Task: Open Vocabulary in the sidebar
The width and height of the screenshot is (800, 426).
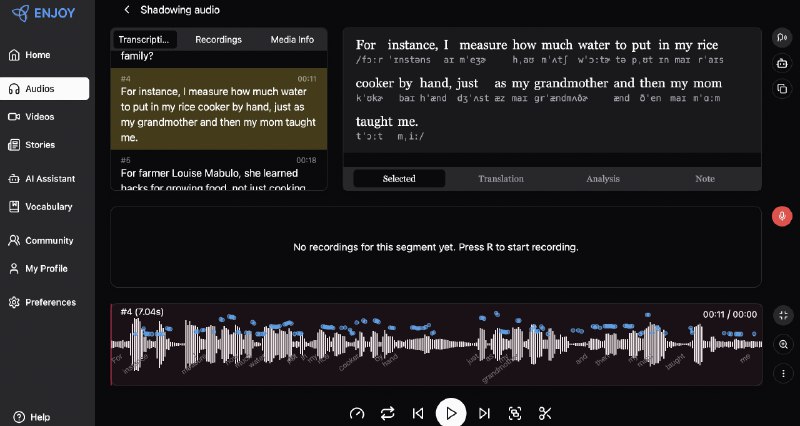Action: click(x=47, y=207)
